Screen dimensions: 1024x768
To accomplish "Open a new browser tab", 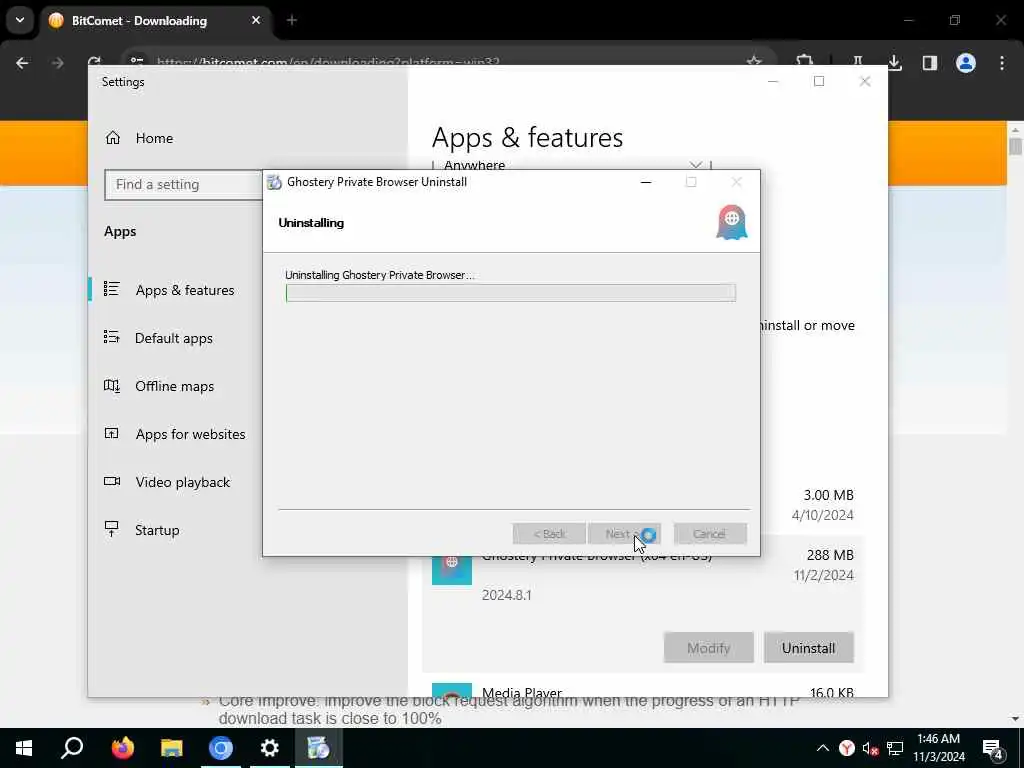I will pos(292,21).
